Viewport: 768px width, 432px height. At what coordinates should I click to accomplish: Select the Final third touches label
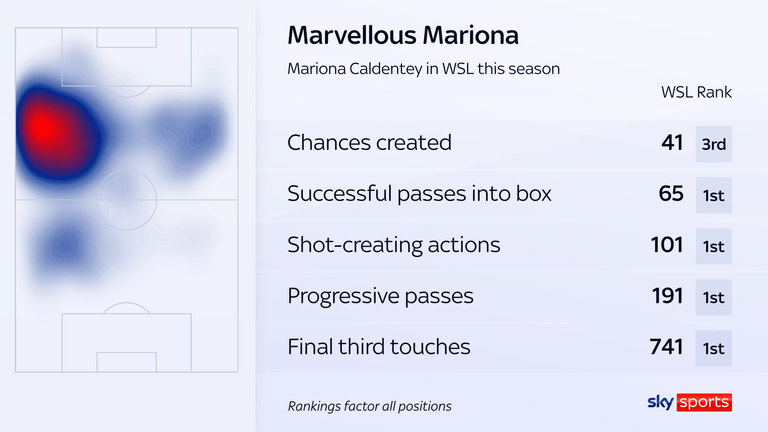[x=379, y=347]
